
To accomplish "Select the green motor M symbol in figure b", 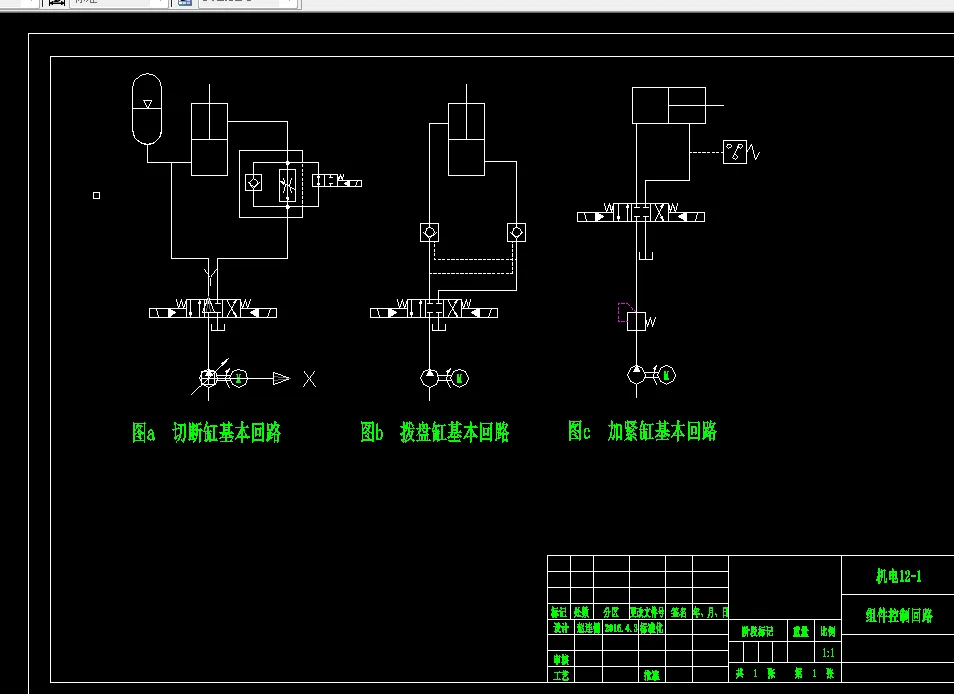I will 459,378.
